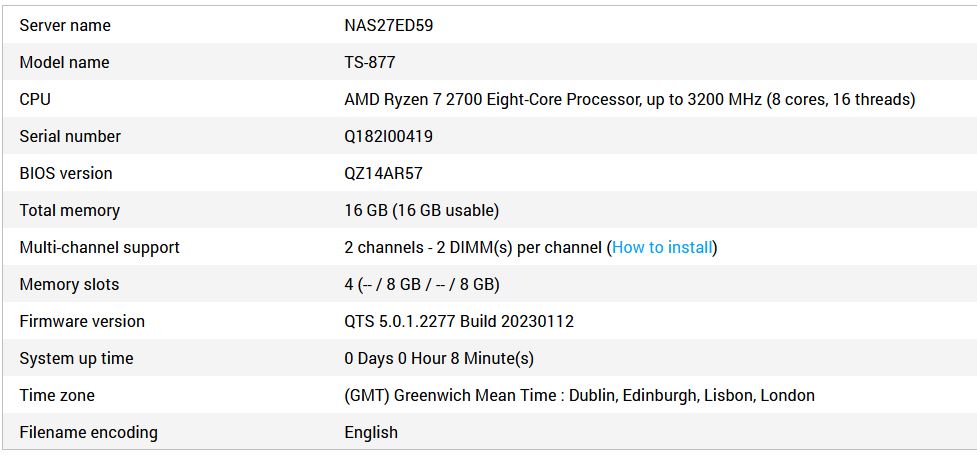
Task: Select the TS-877 model name value
Action: tap(370, 62)
